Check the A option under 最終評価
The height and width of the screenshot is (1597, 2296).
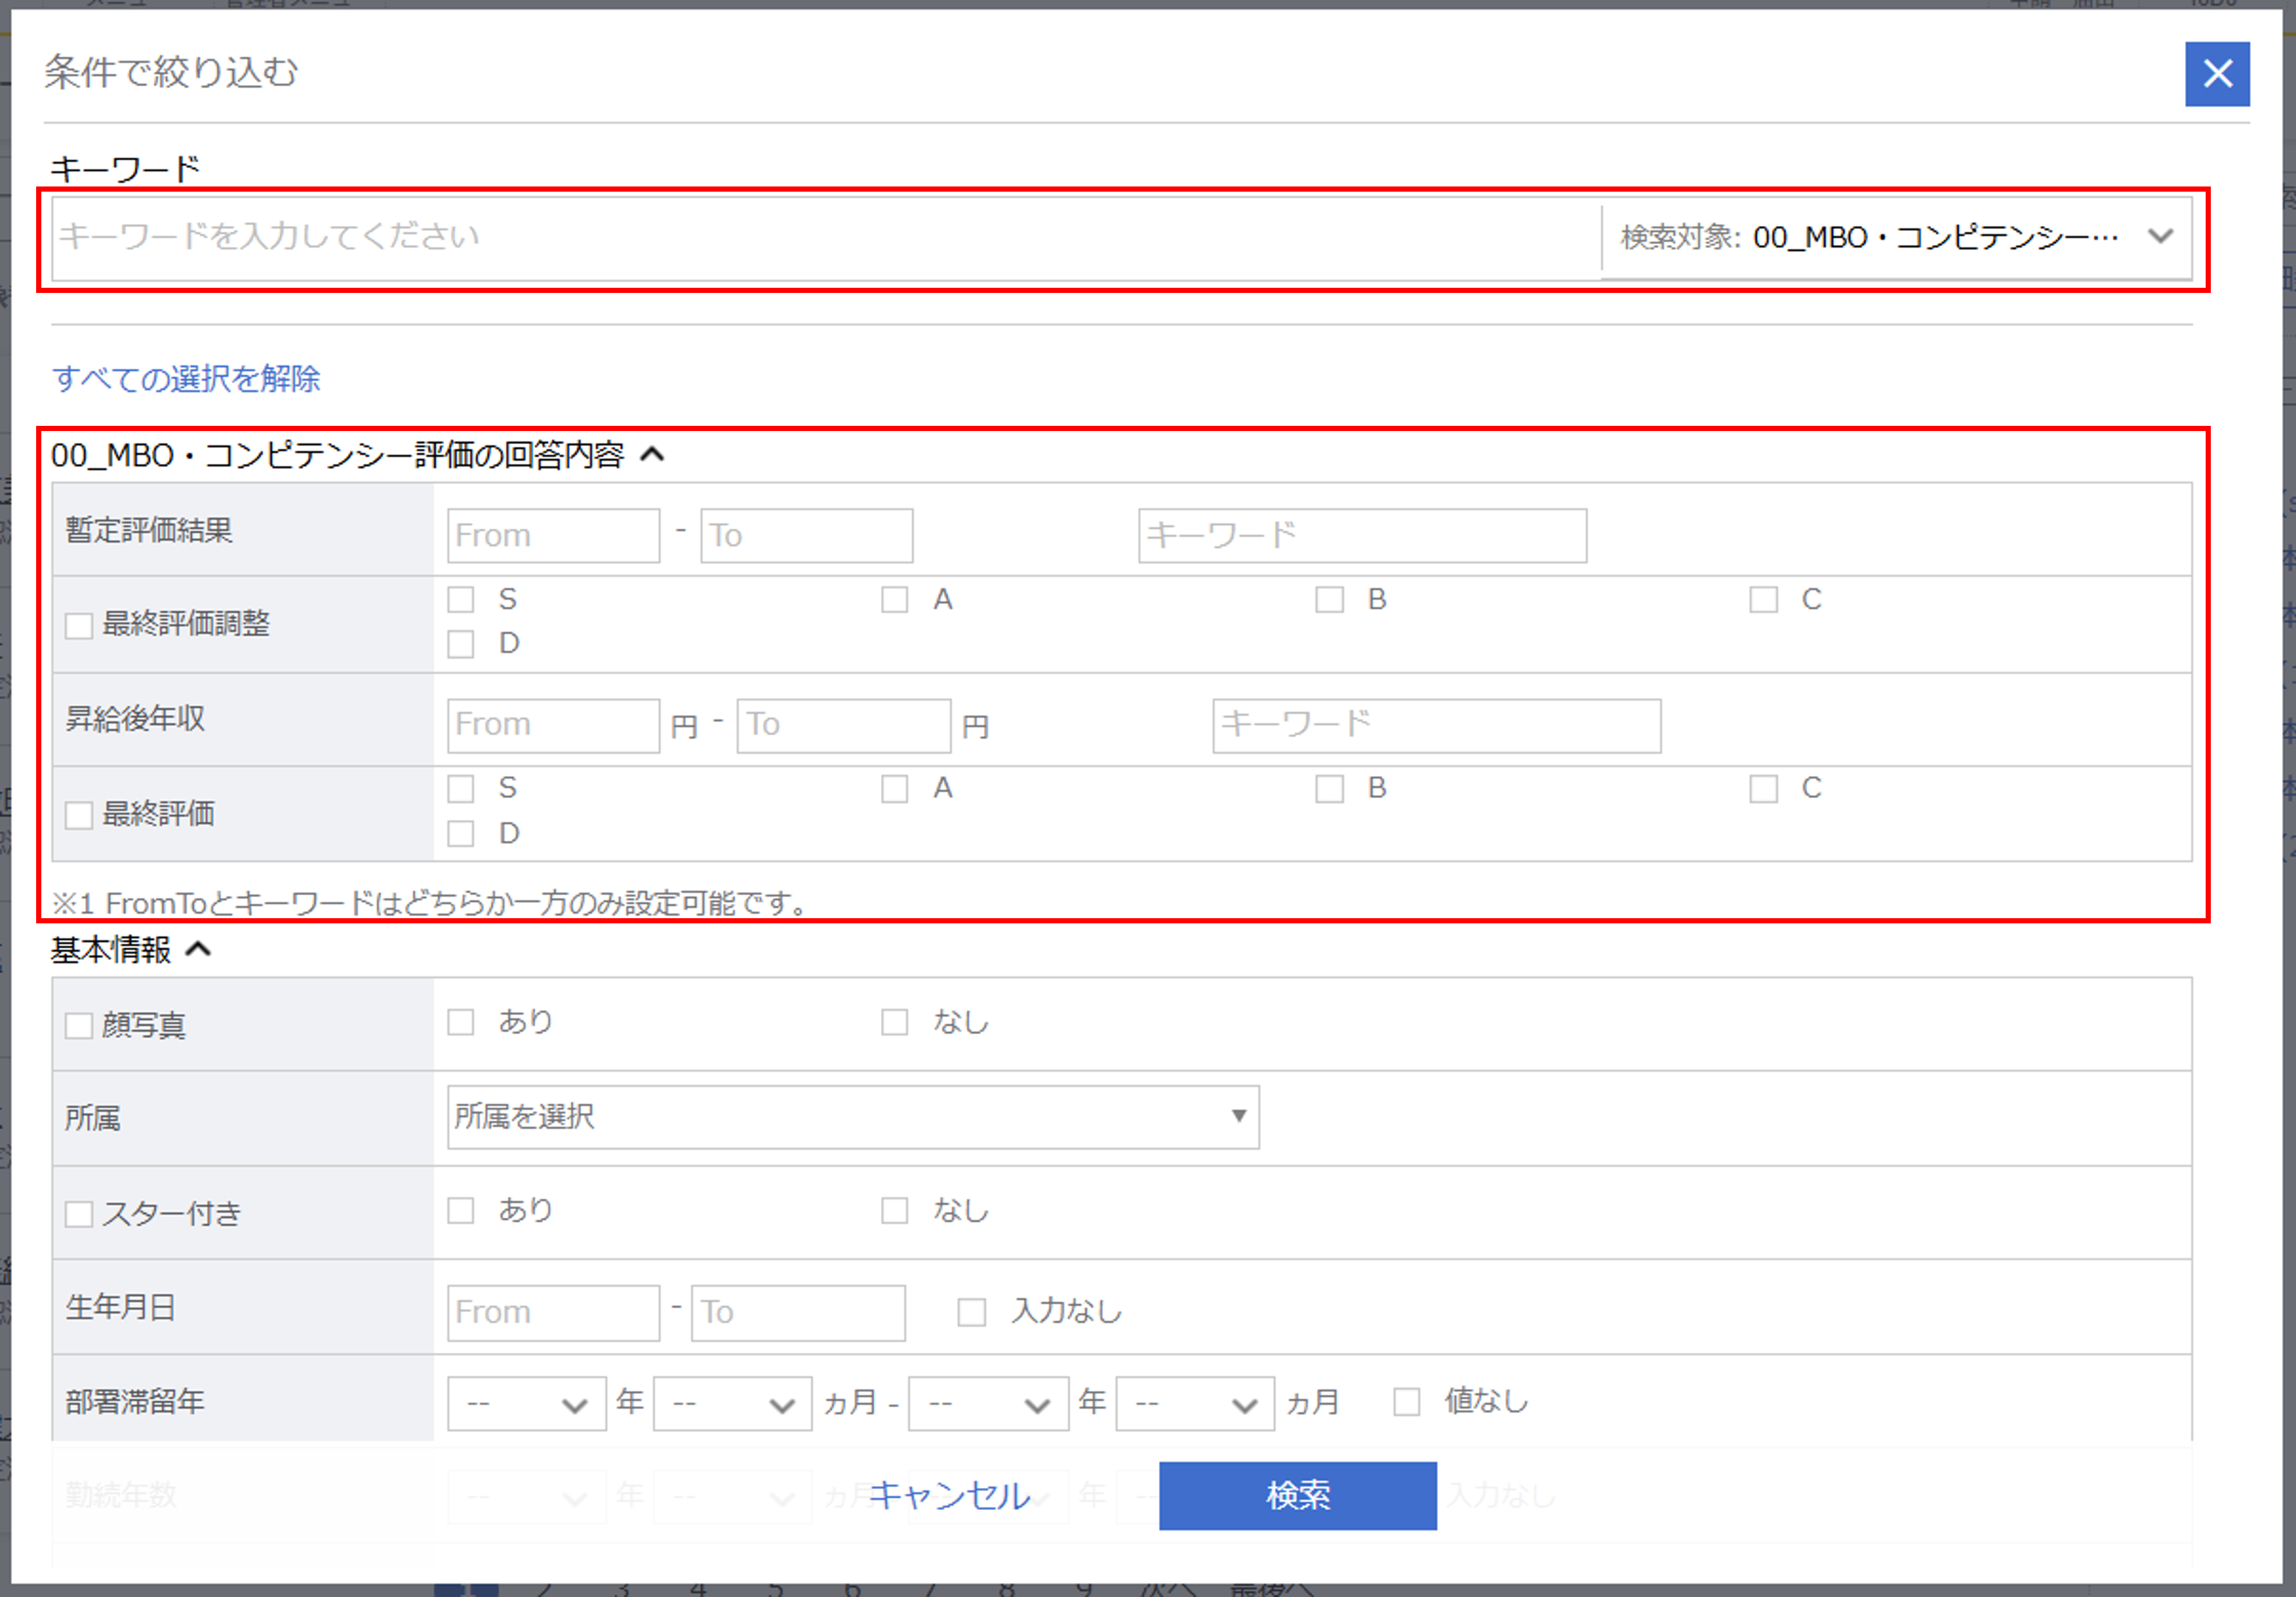(894, 789)
